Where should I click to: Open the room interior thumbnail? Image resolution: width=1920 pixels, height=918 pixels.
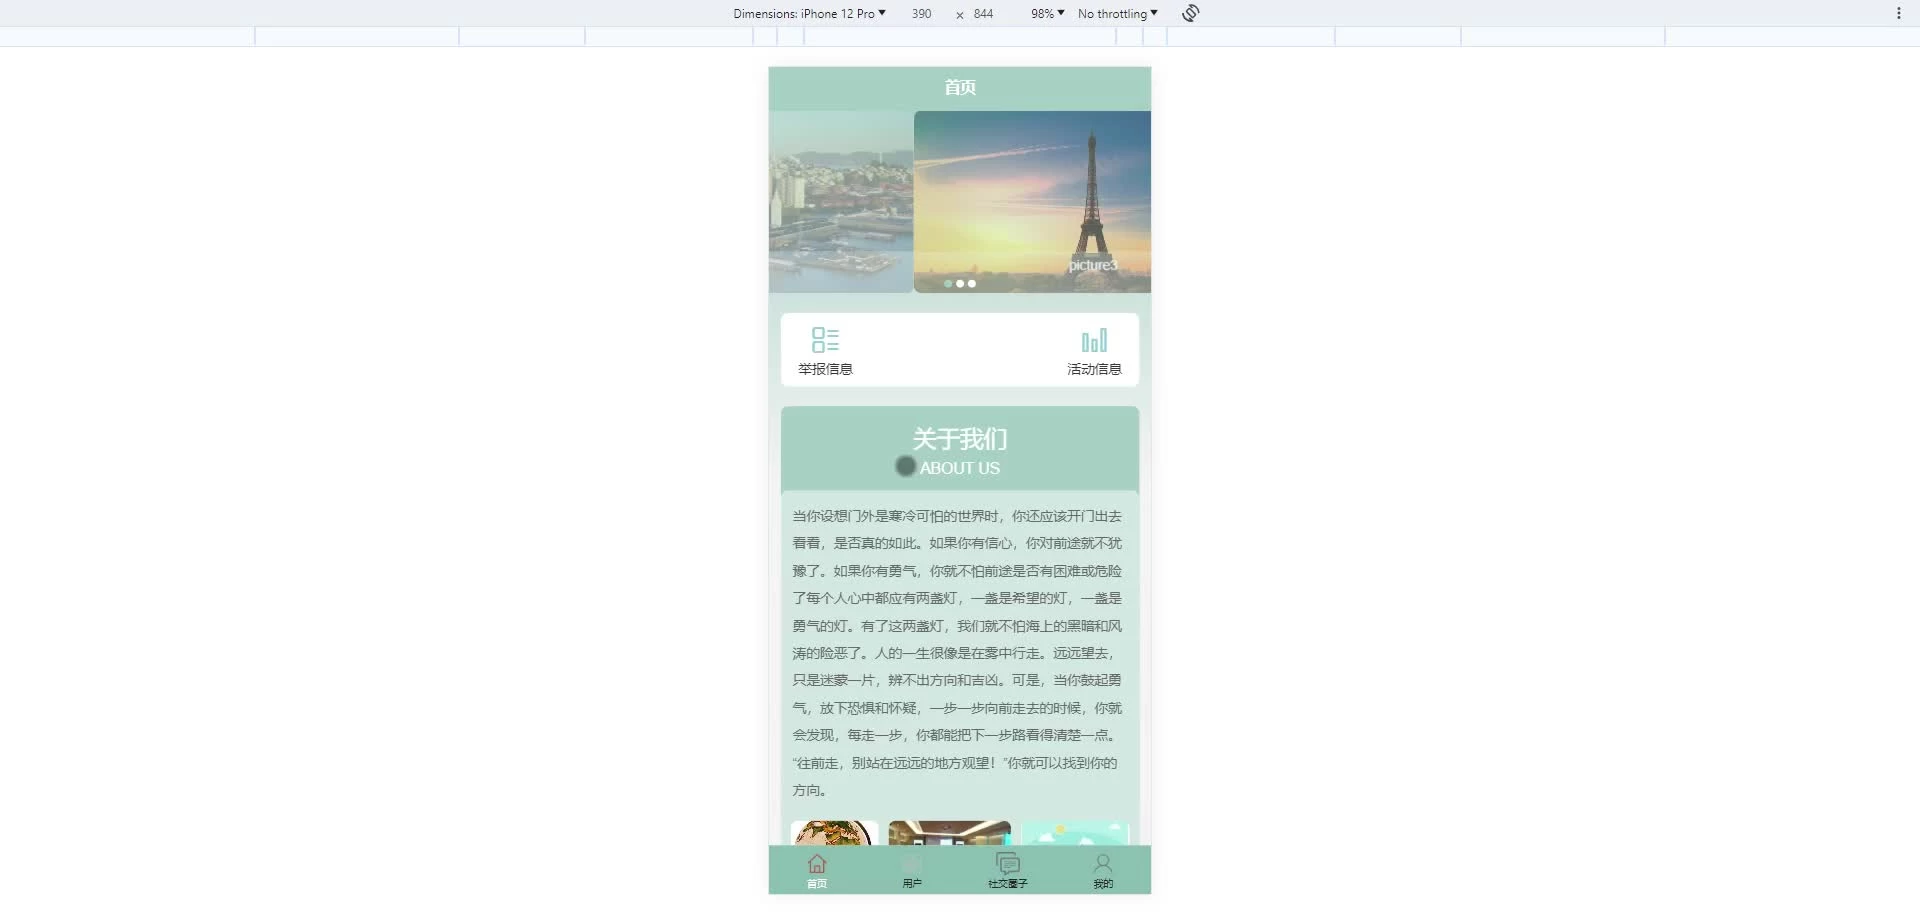point(949,833)
